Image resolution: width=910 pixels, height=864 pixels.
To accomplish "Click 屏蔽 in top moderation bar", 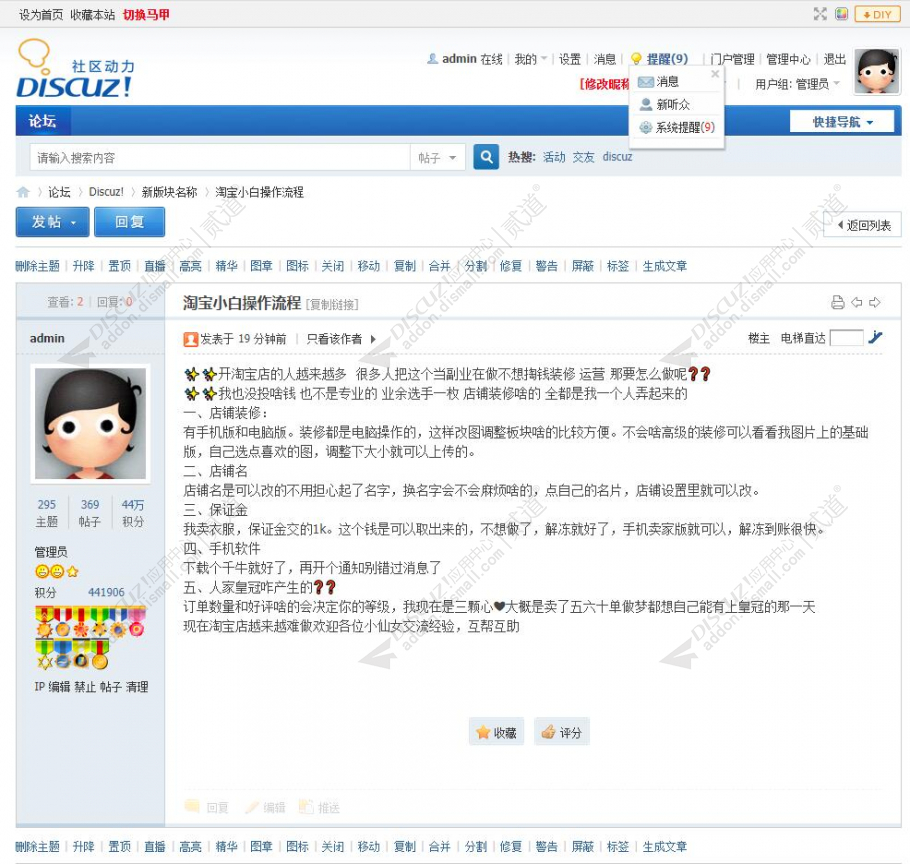I will pyautogui.click(x=582, y=266).
